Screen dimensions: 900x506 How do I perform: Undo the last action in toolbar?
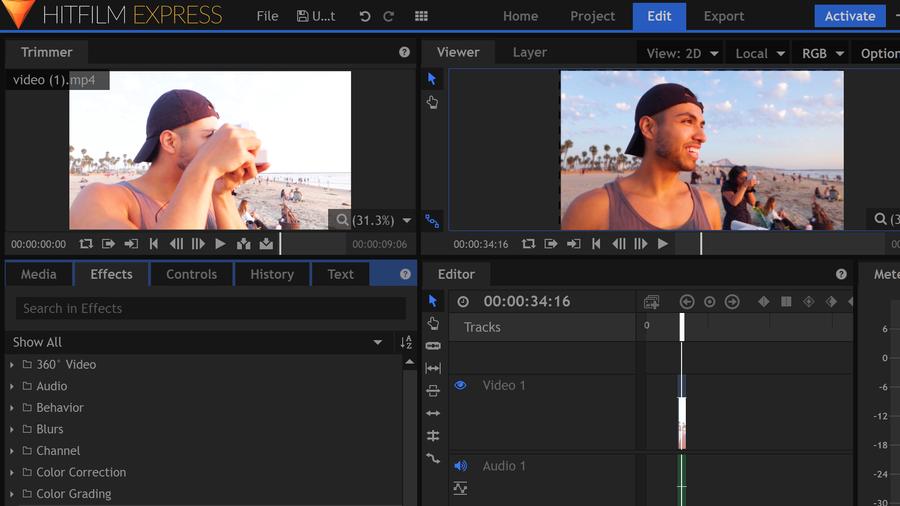pos(364,16)
